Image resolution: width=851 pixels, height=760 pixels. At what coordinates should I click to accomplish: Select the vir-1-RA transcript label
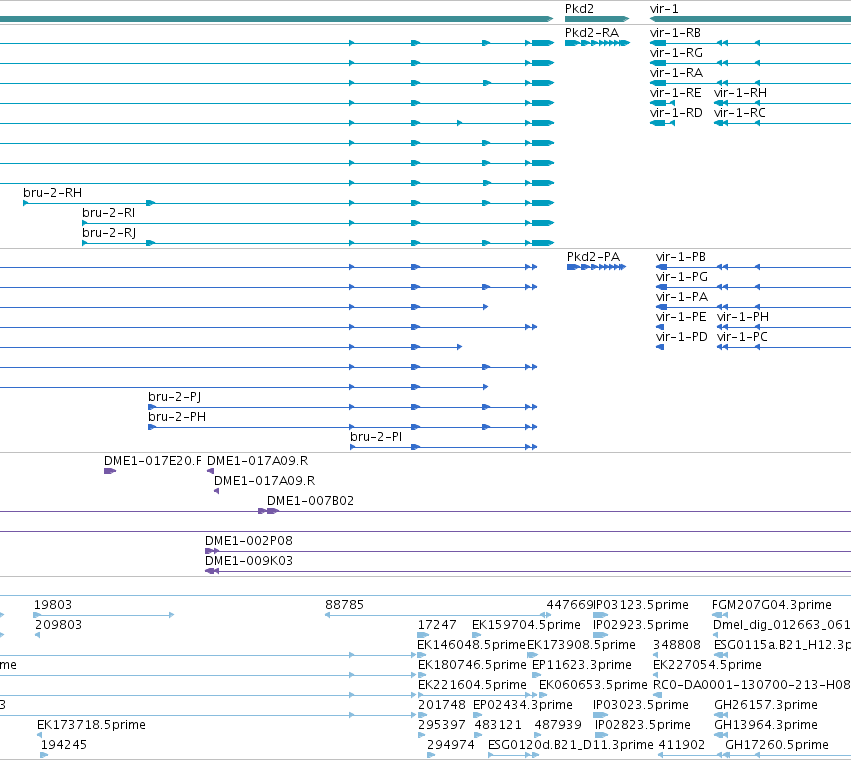676,73
